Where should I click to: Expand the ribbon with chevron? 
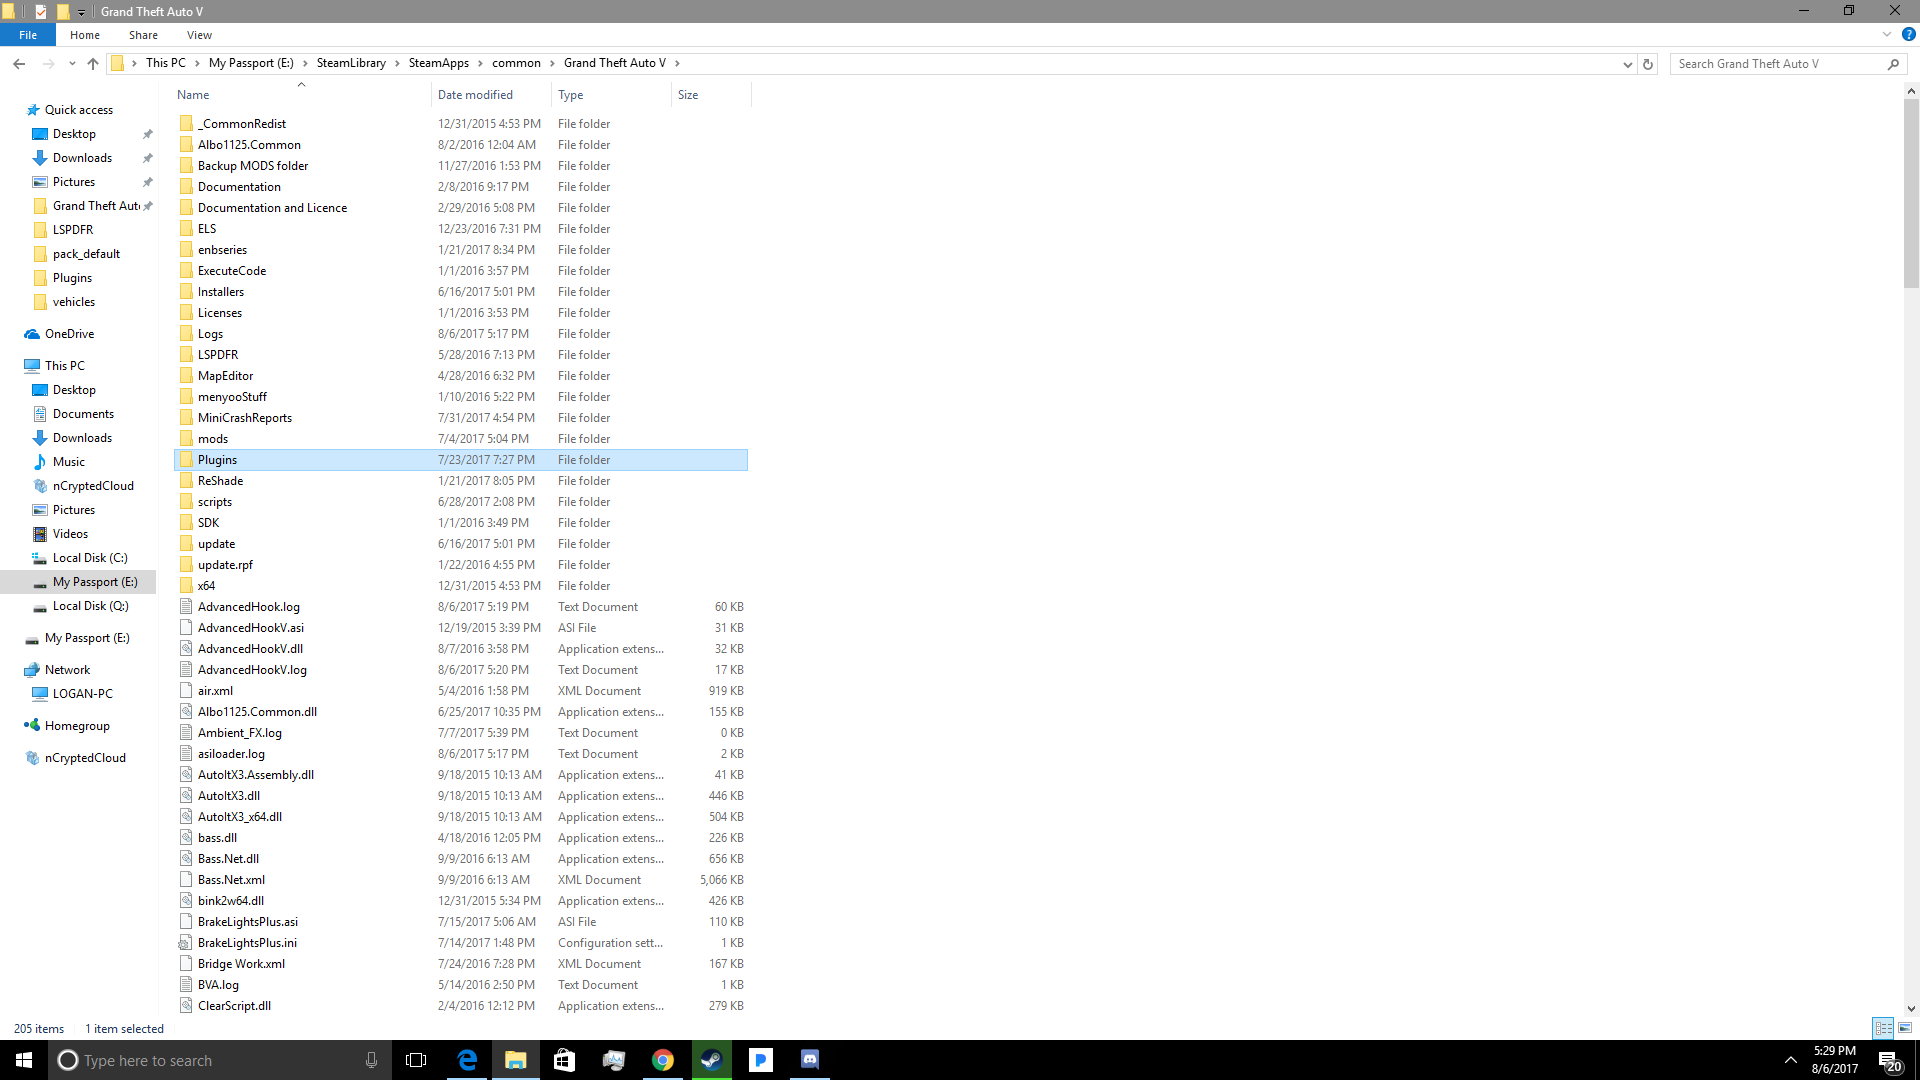pos(1886,34)
